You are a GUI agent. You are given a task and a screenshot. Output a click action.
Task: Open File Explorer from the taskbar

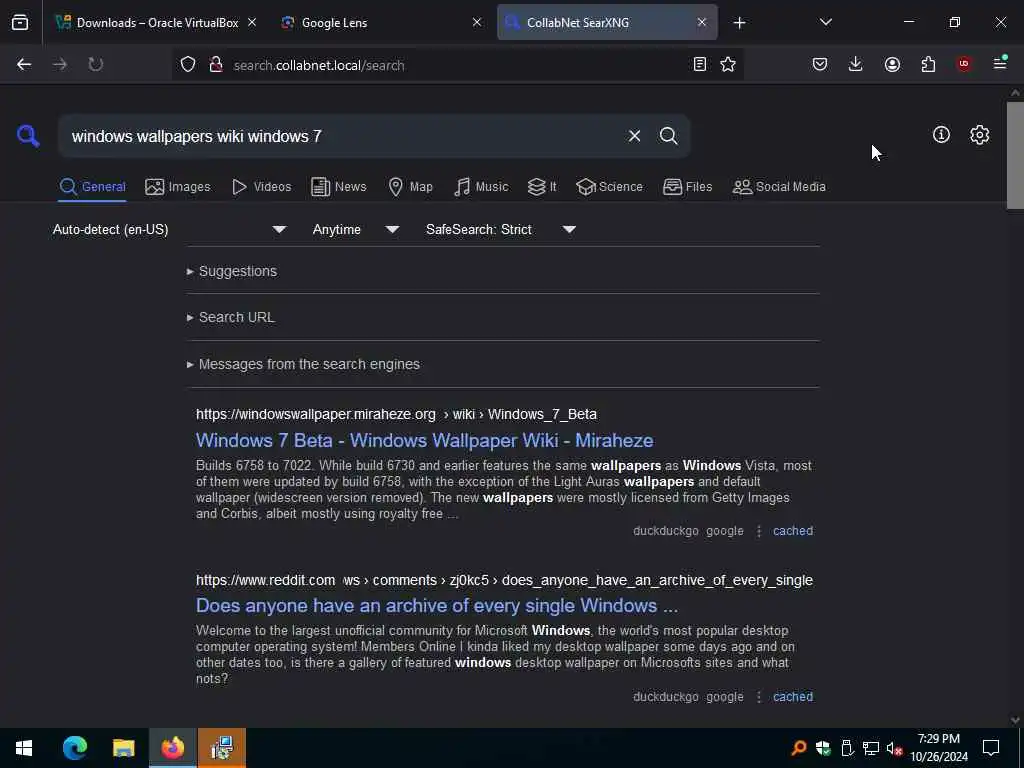pos(123,748)
